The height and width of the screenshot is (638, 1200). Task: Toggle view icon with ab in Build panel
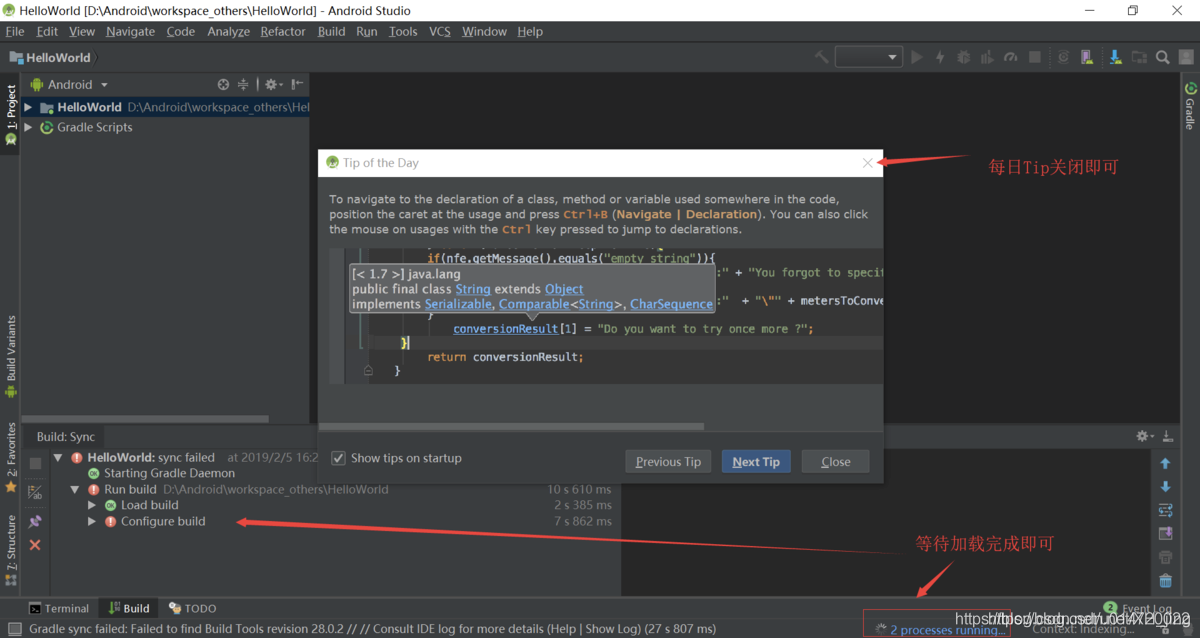pyautogui.click(x=35, y=491)
